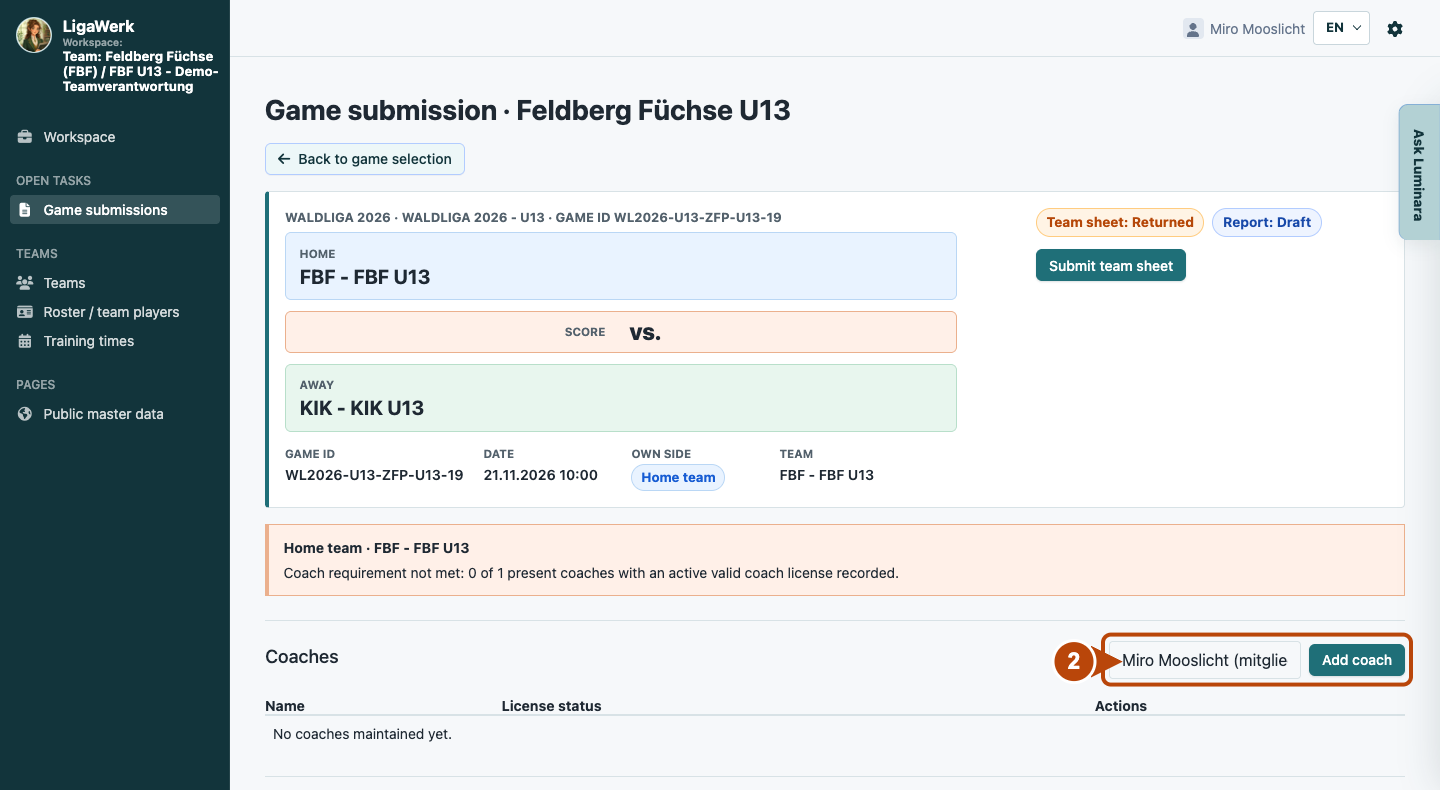1440x790 pixels.
Task: Click the Add coach button
Action: (1357, 660)
